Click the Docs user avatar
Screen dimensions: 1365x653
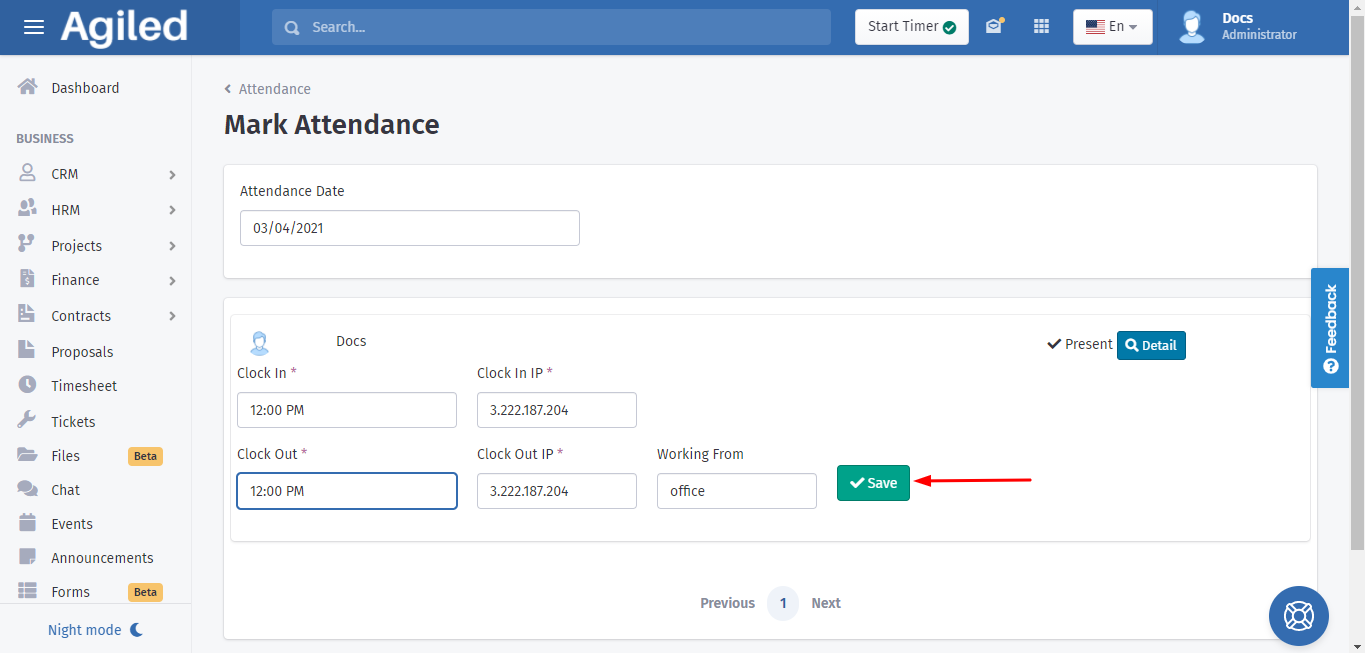(x=1192, y=27)
